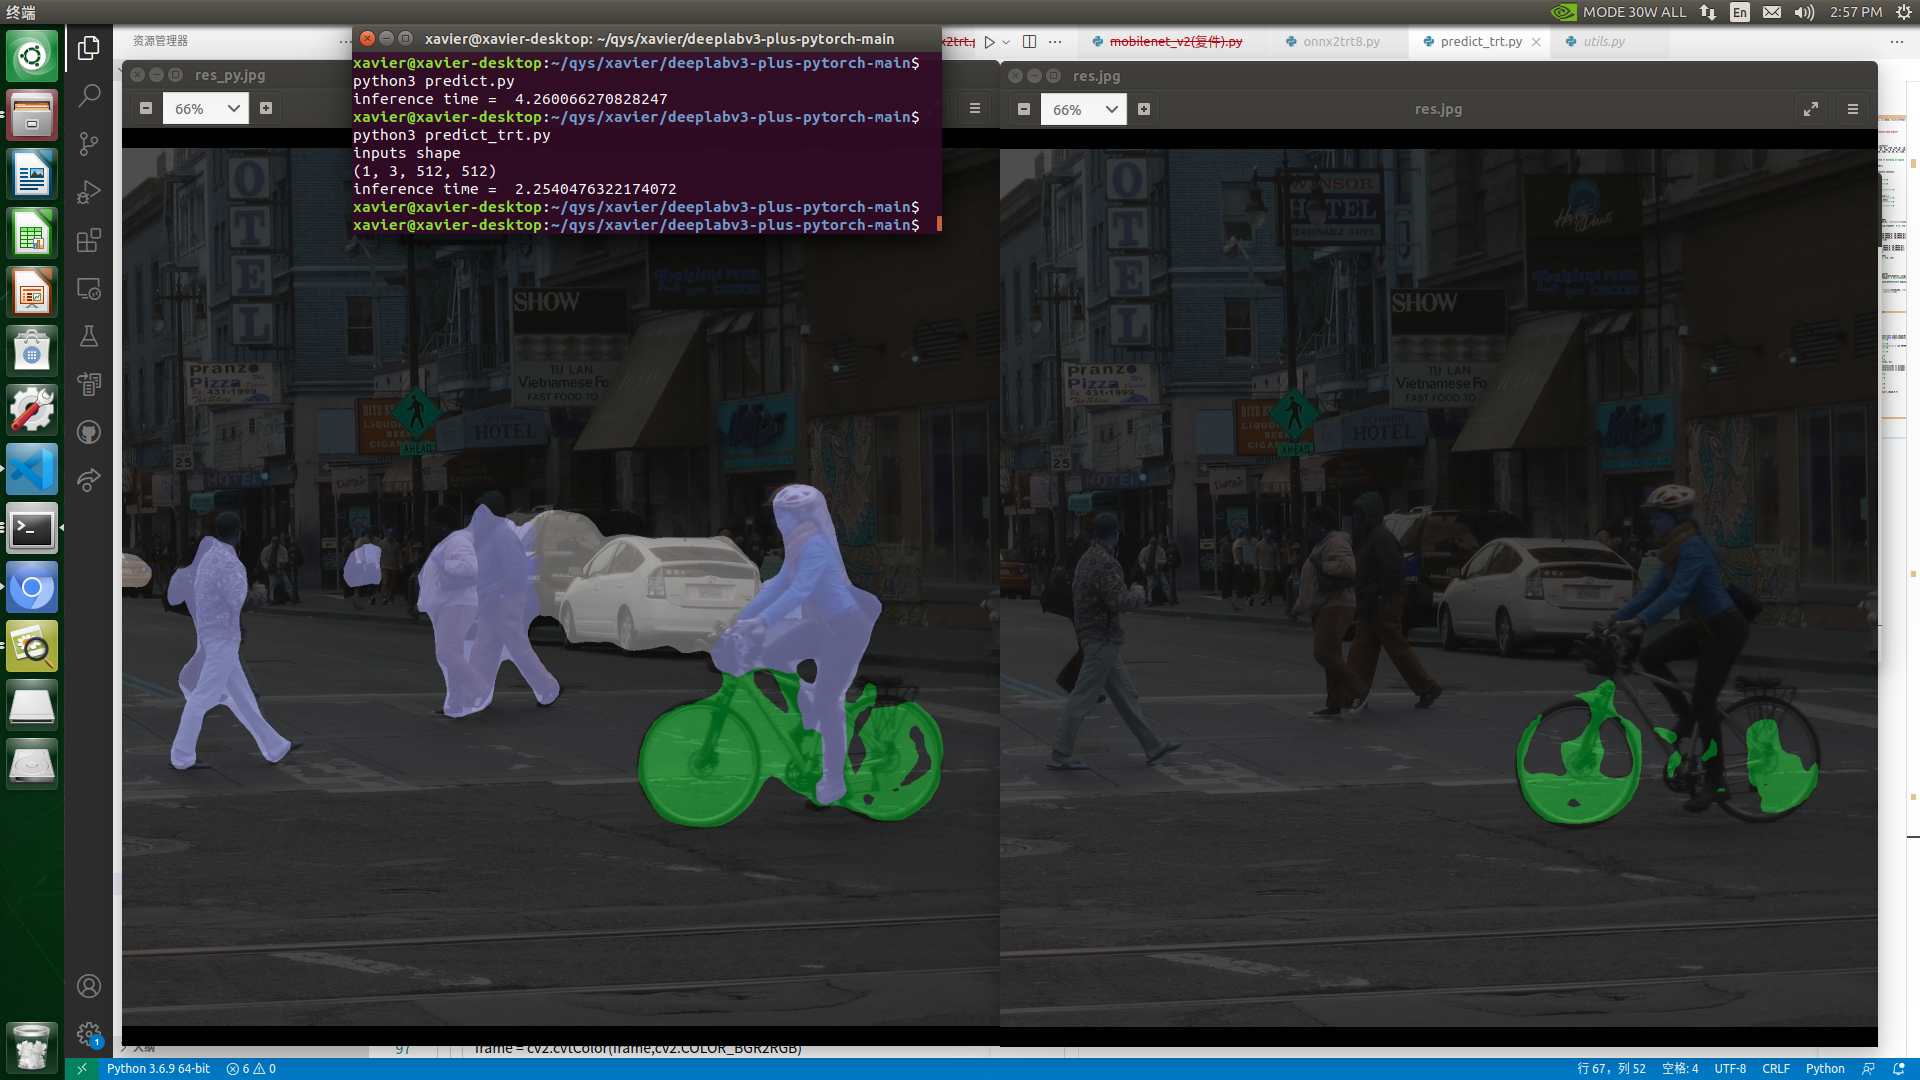
Task: Open Run and Debug view
Action: click(89, 192)
